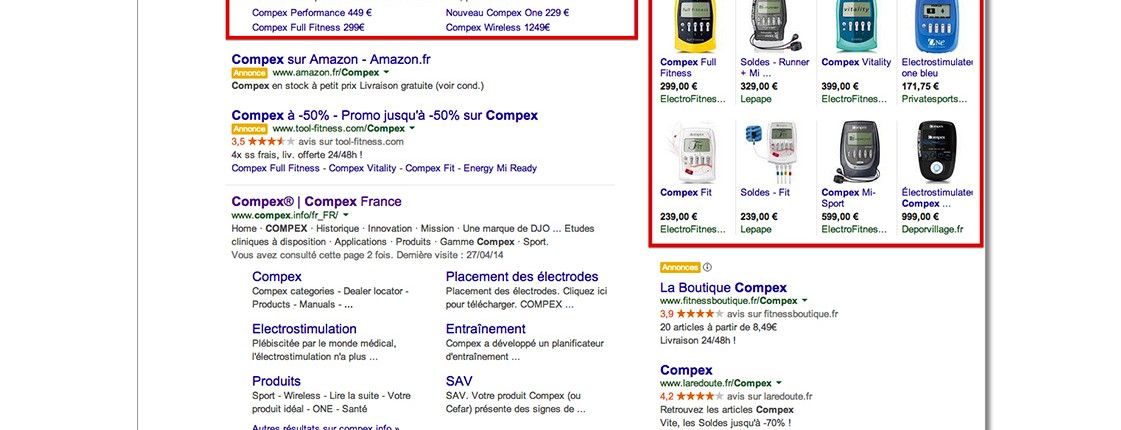Image resolution: width=1121 pixels, height=430 pixels.
Task: Click the Compex Wireless 1249€ link
Action: point(498,28)
